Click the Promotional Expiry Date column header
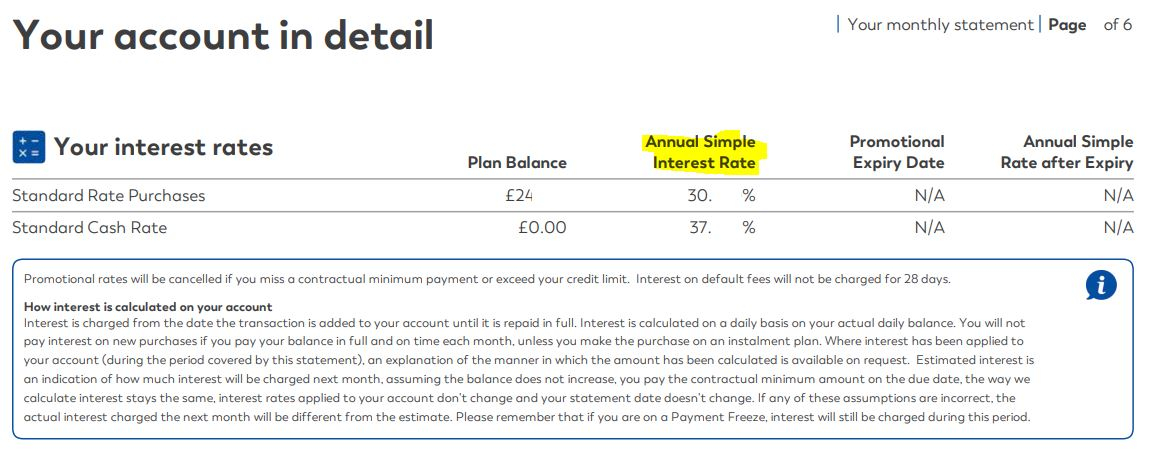 tap(897, 152)
